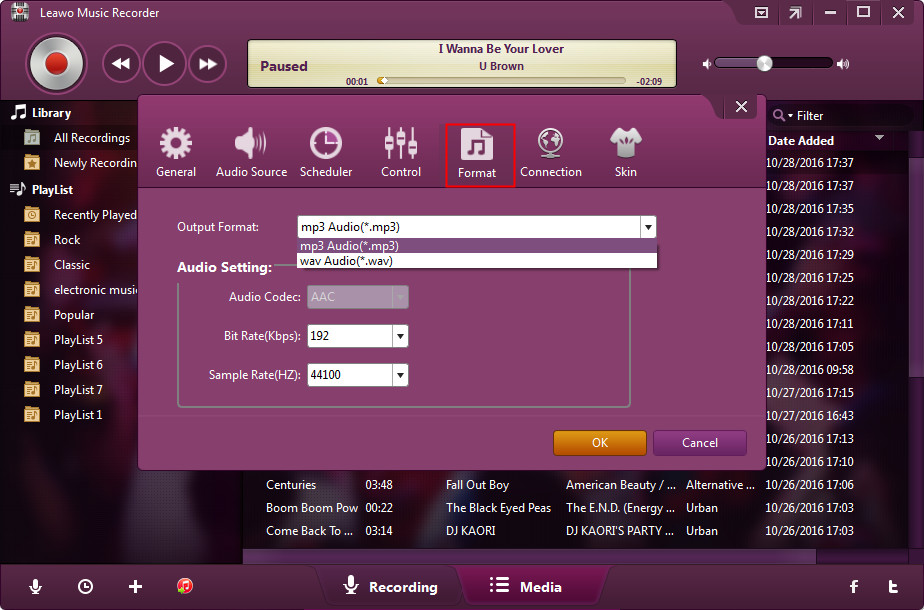
Task: Select the Format settings tab
Action: (x=480, y=156)
